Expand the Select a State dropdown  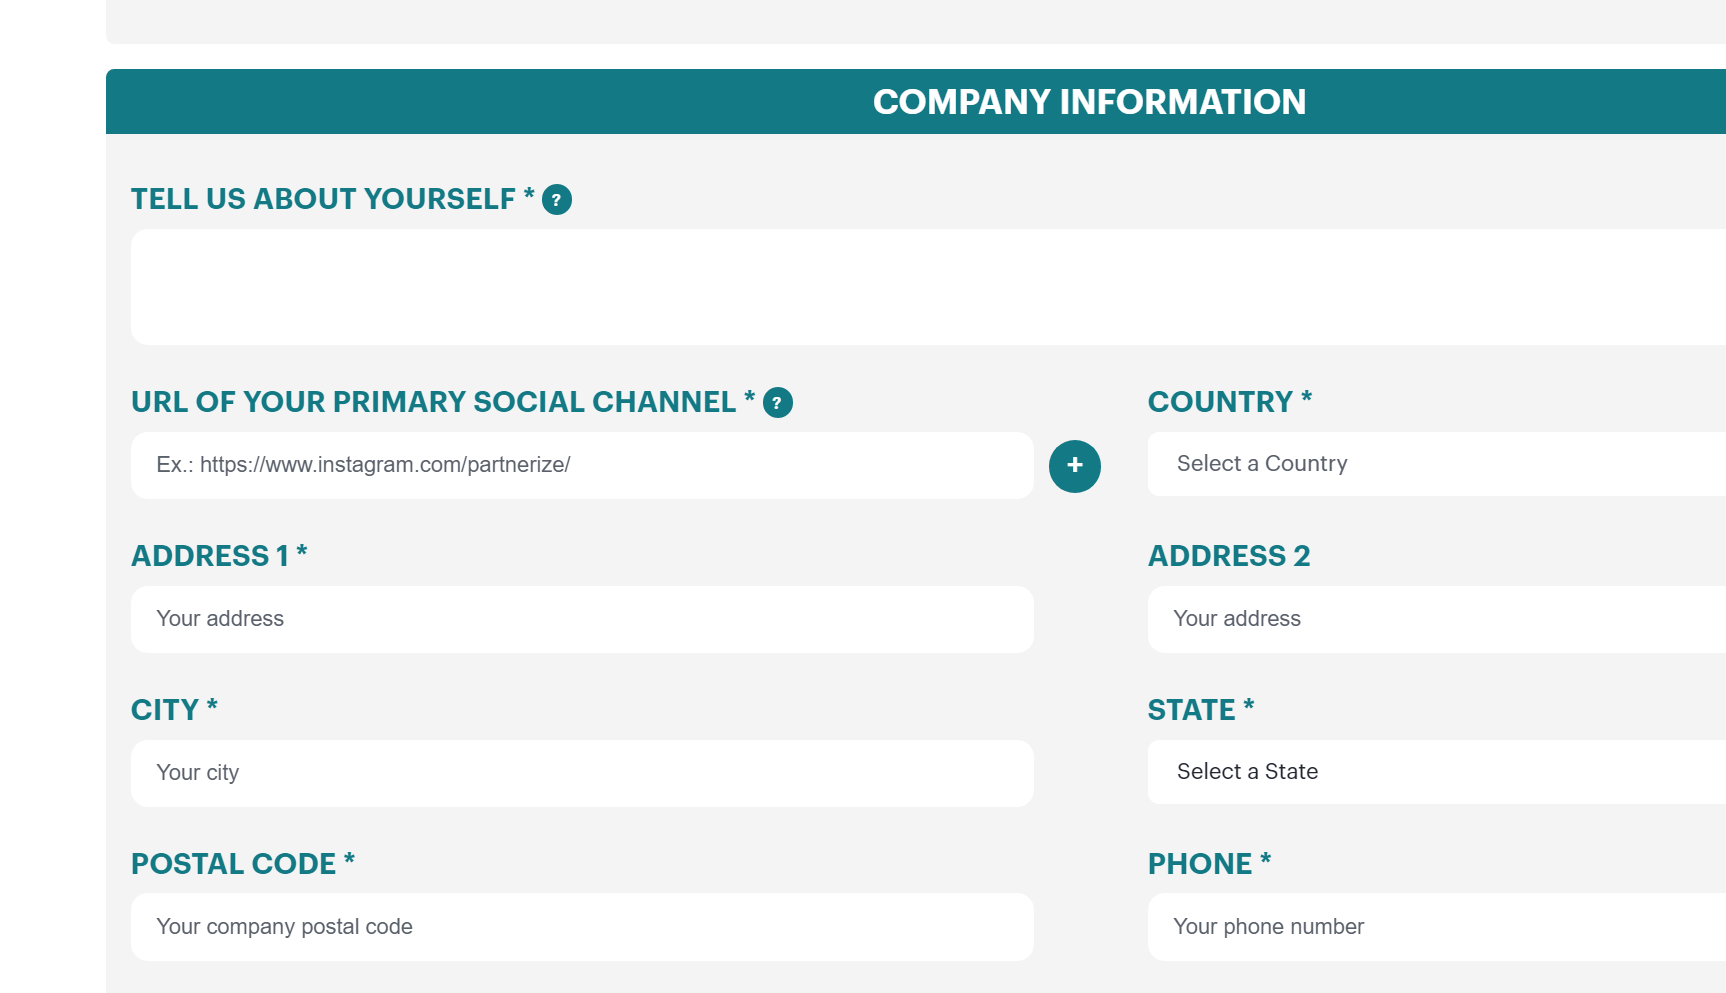coord(1436,772)
